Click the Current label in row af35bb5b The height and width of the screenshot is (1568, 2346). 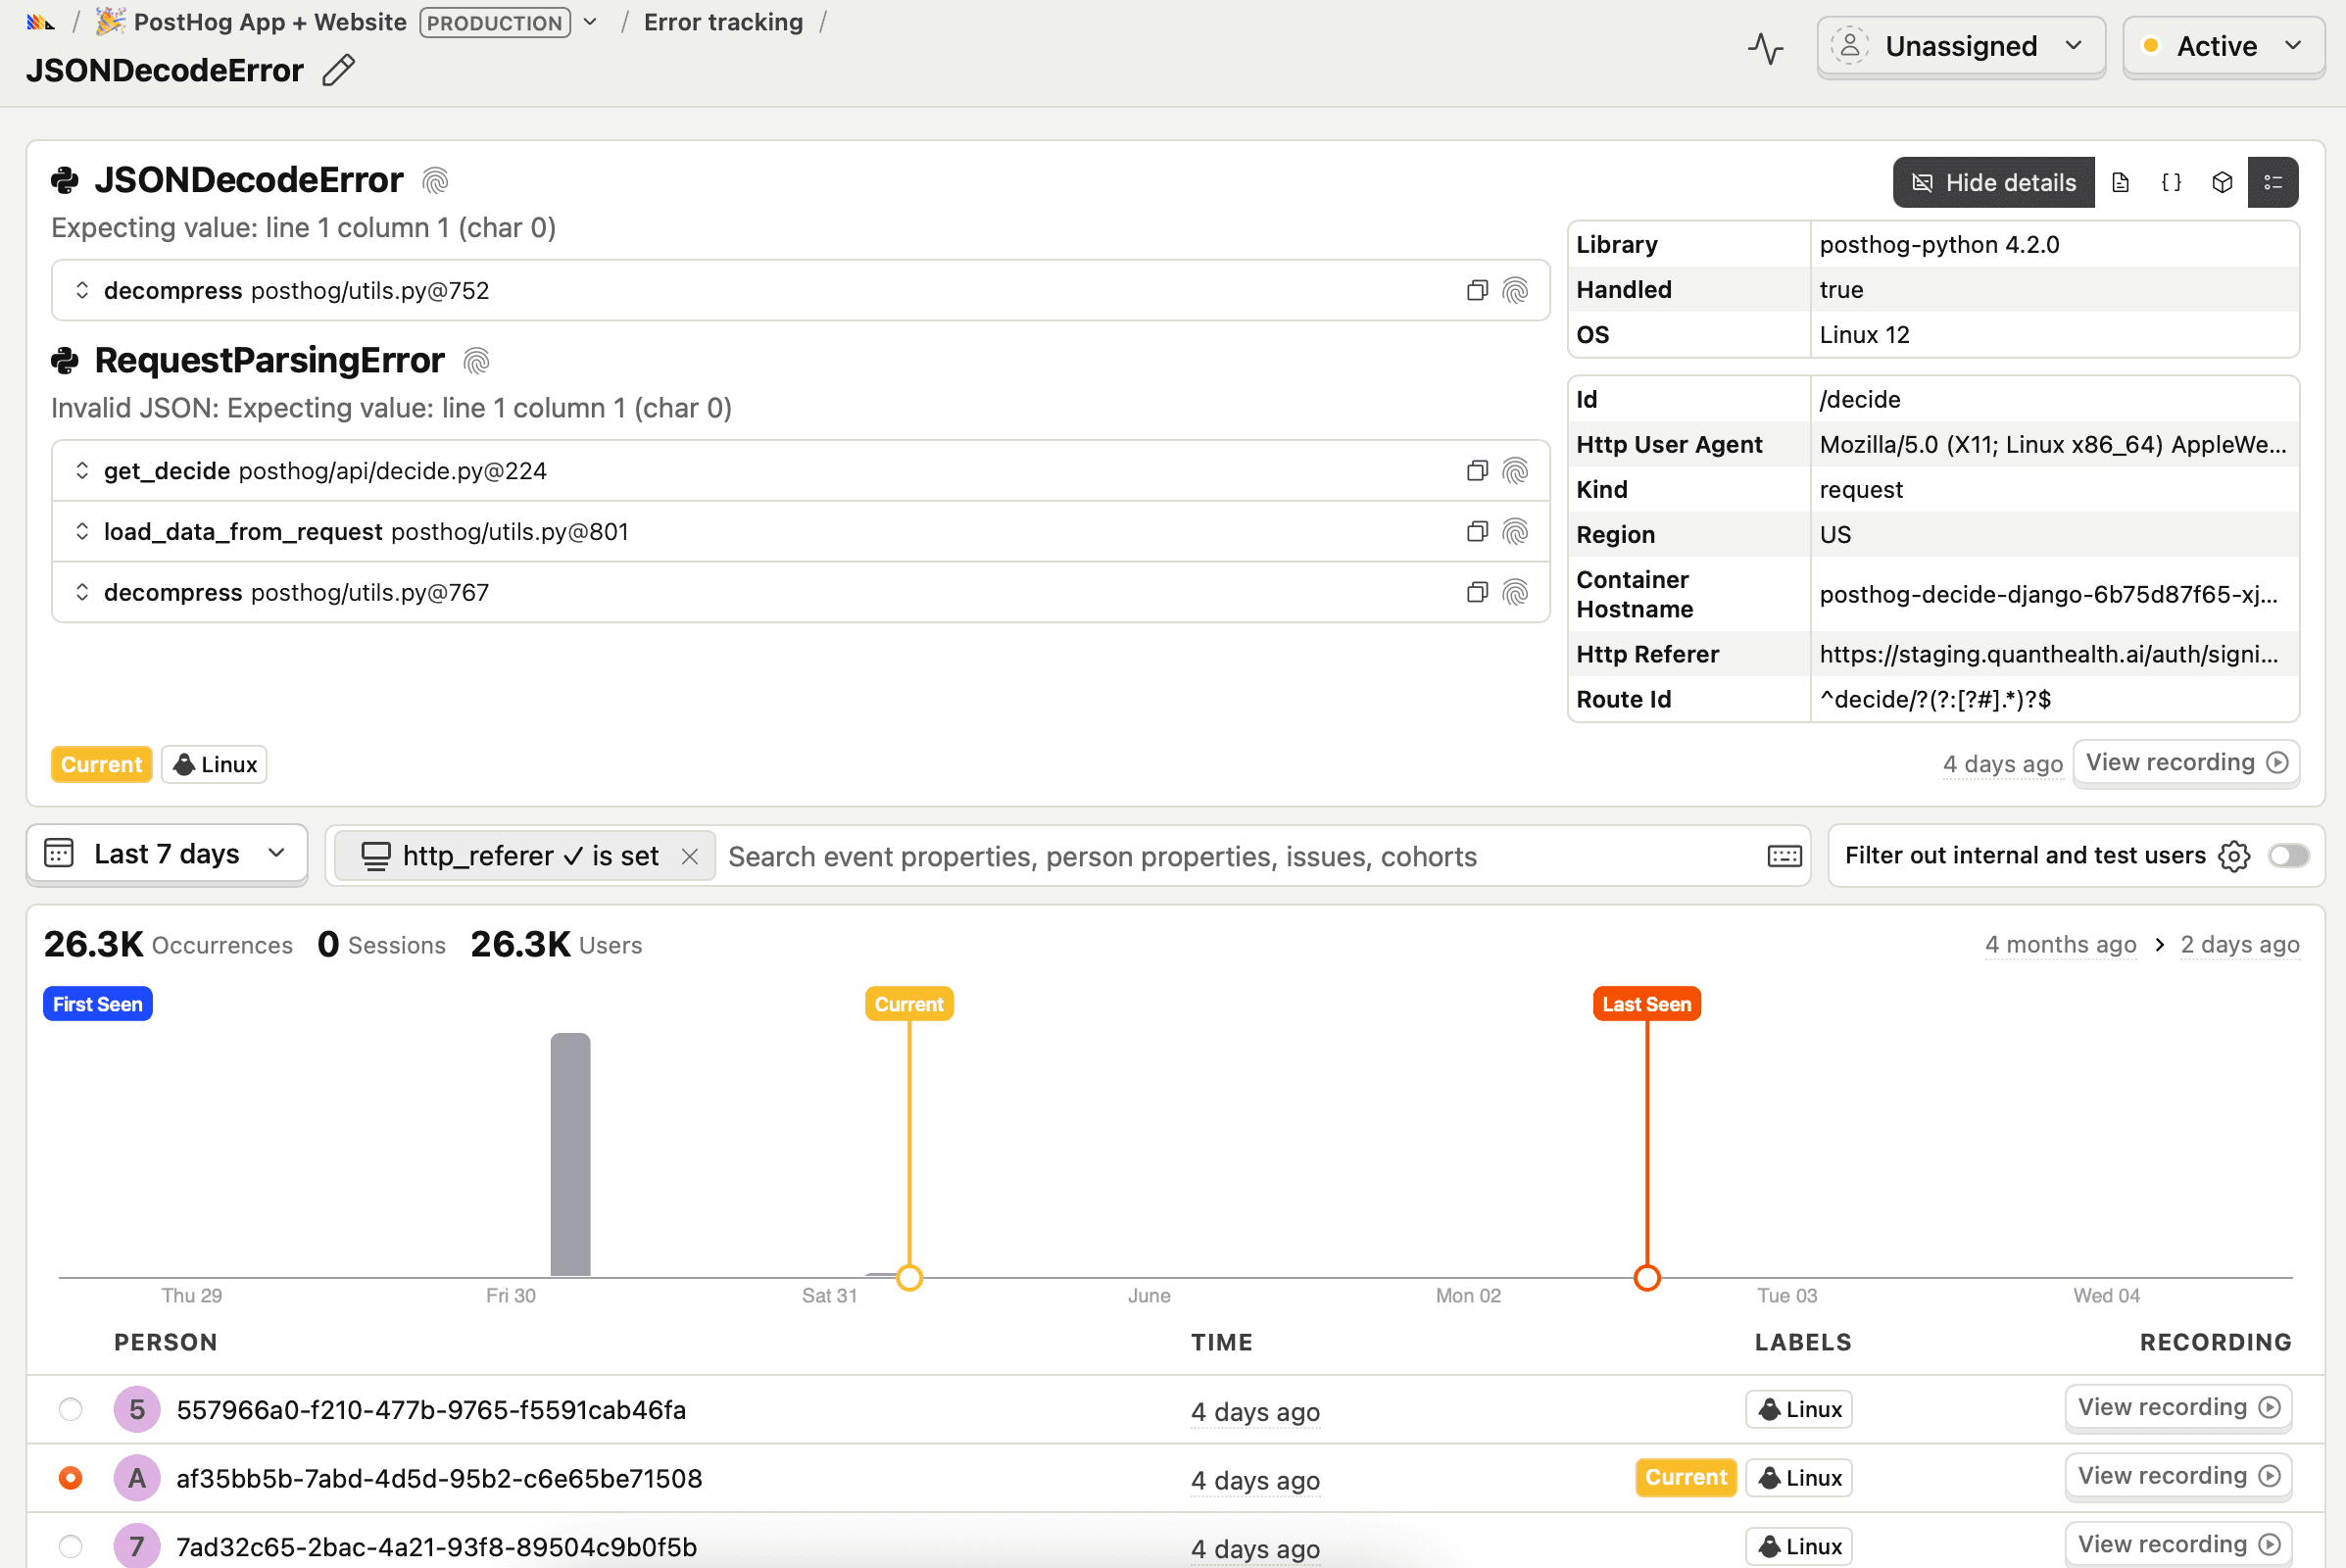click(1686, 1478)
